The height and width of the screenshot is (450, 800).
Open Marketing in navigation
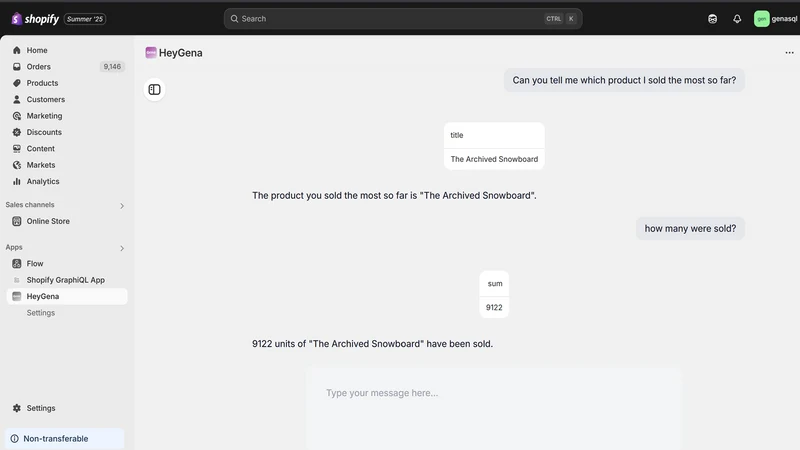click(44, 116)
